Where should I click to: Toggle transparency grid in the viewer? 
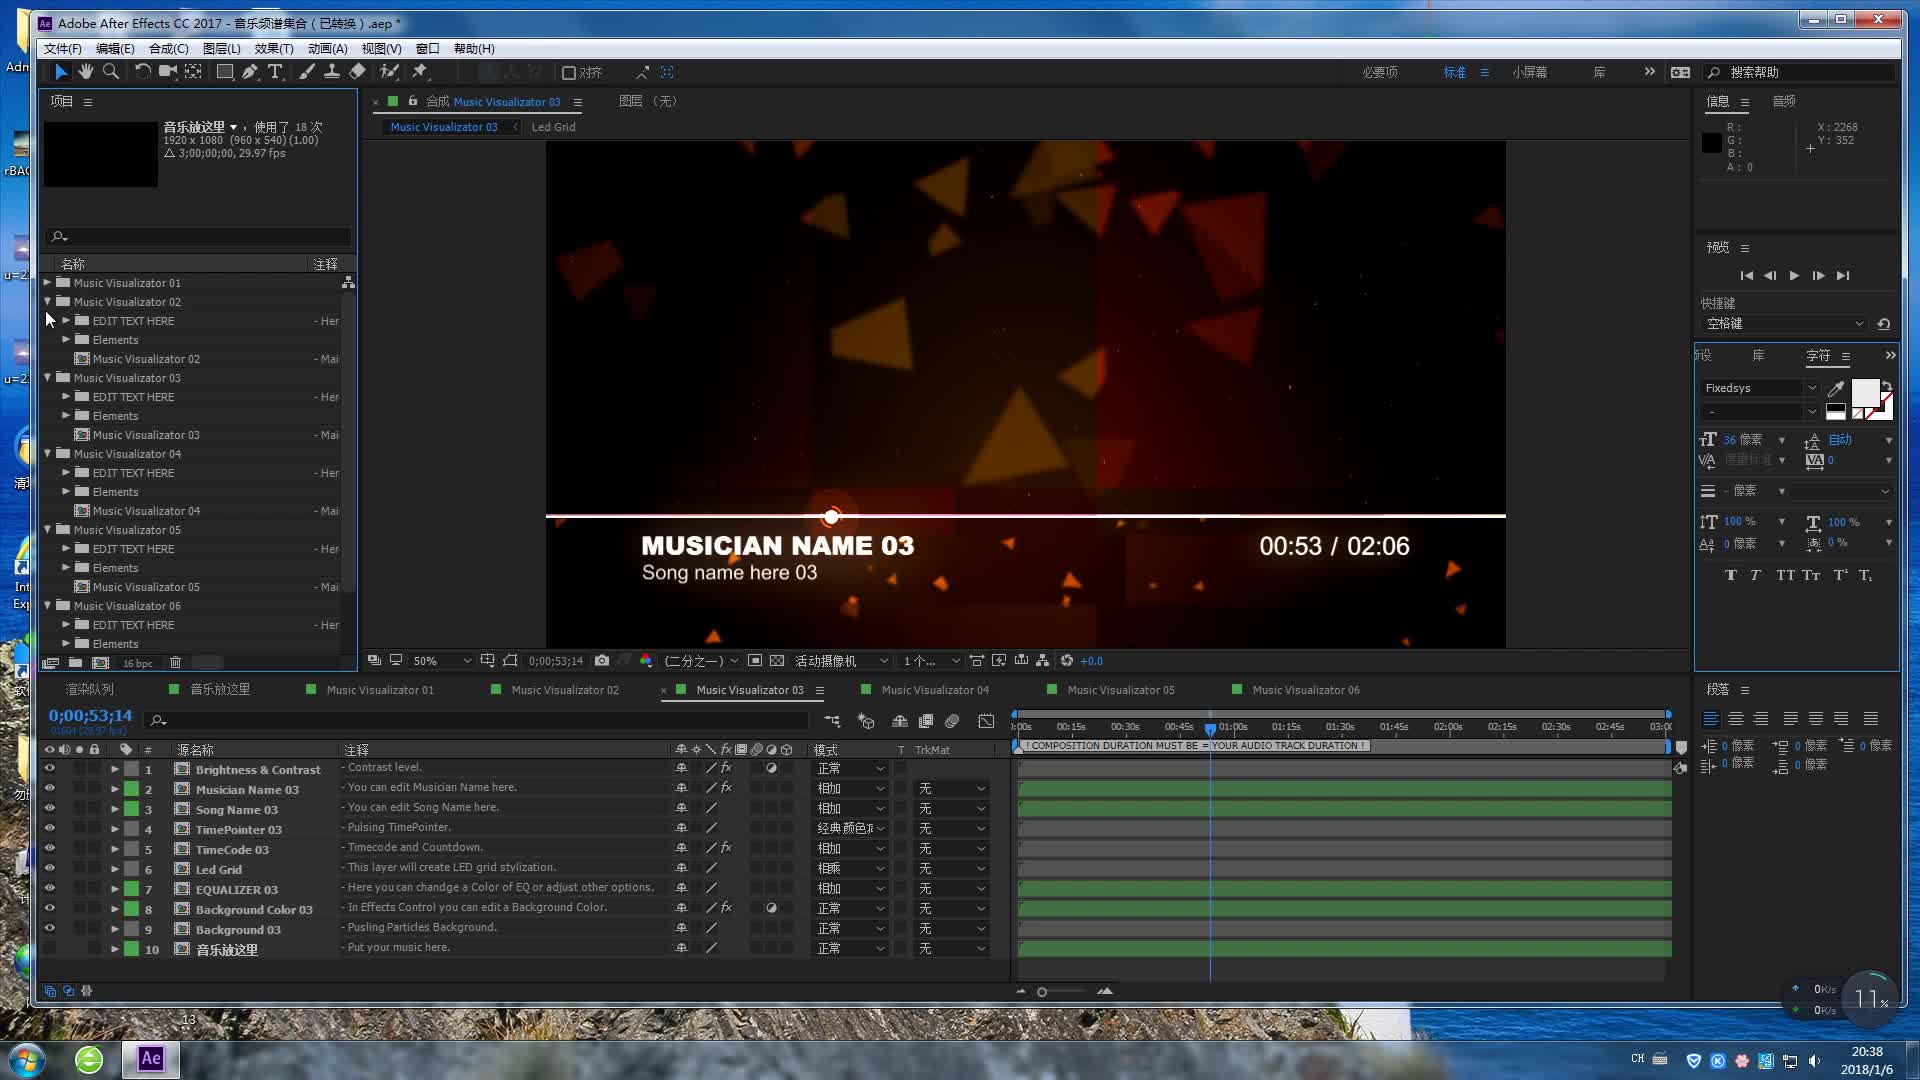coord(777,661)
